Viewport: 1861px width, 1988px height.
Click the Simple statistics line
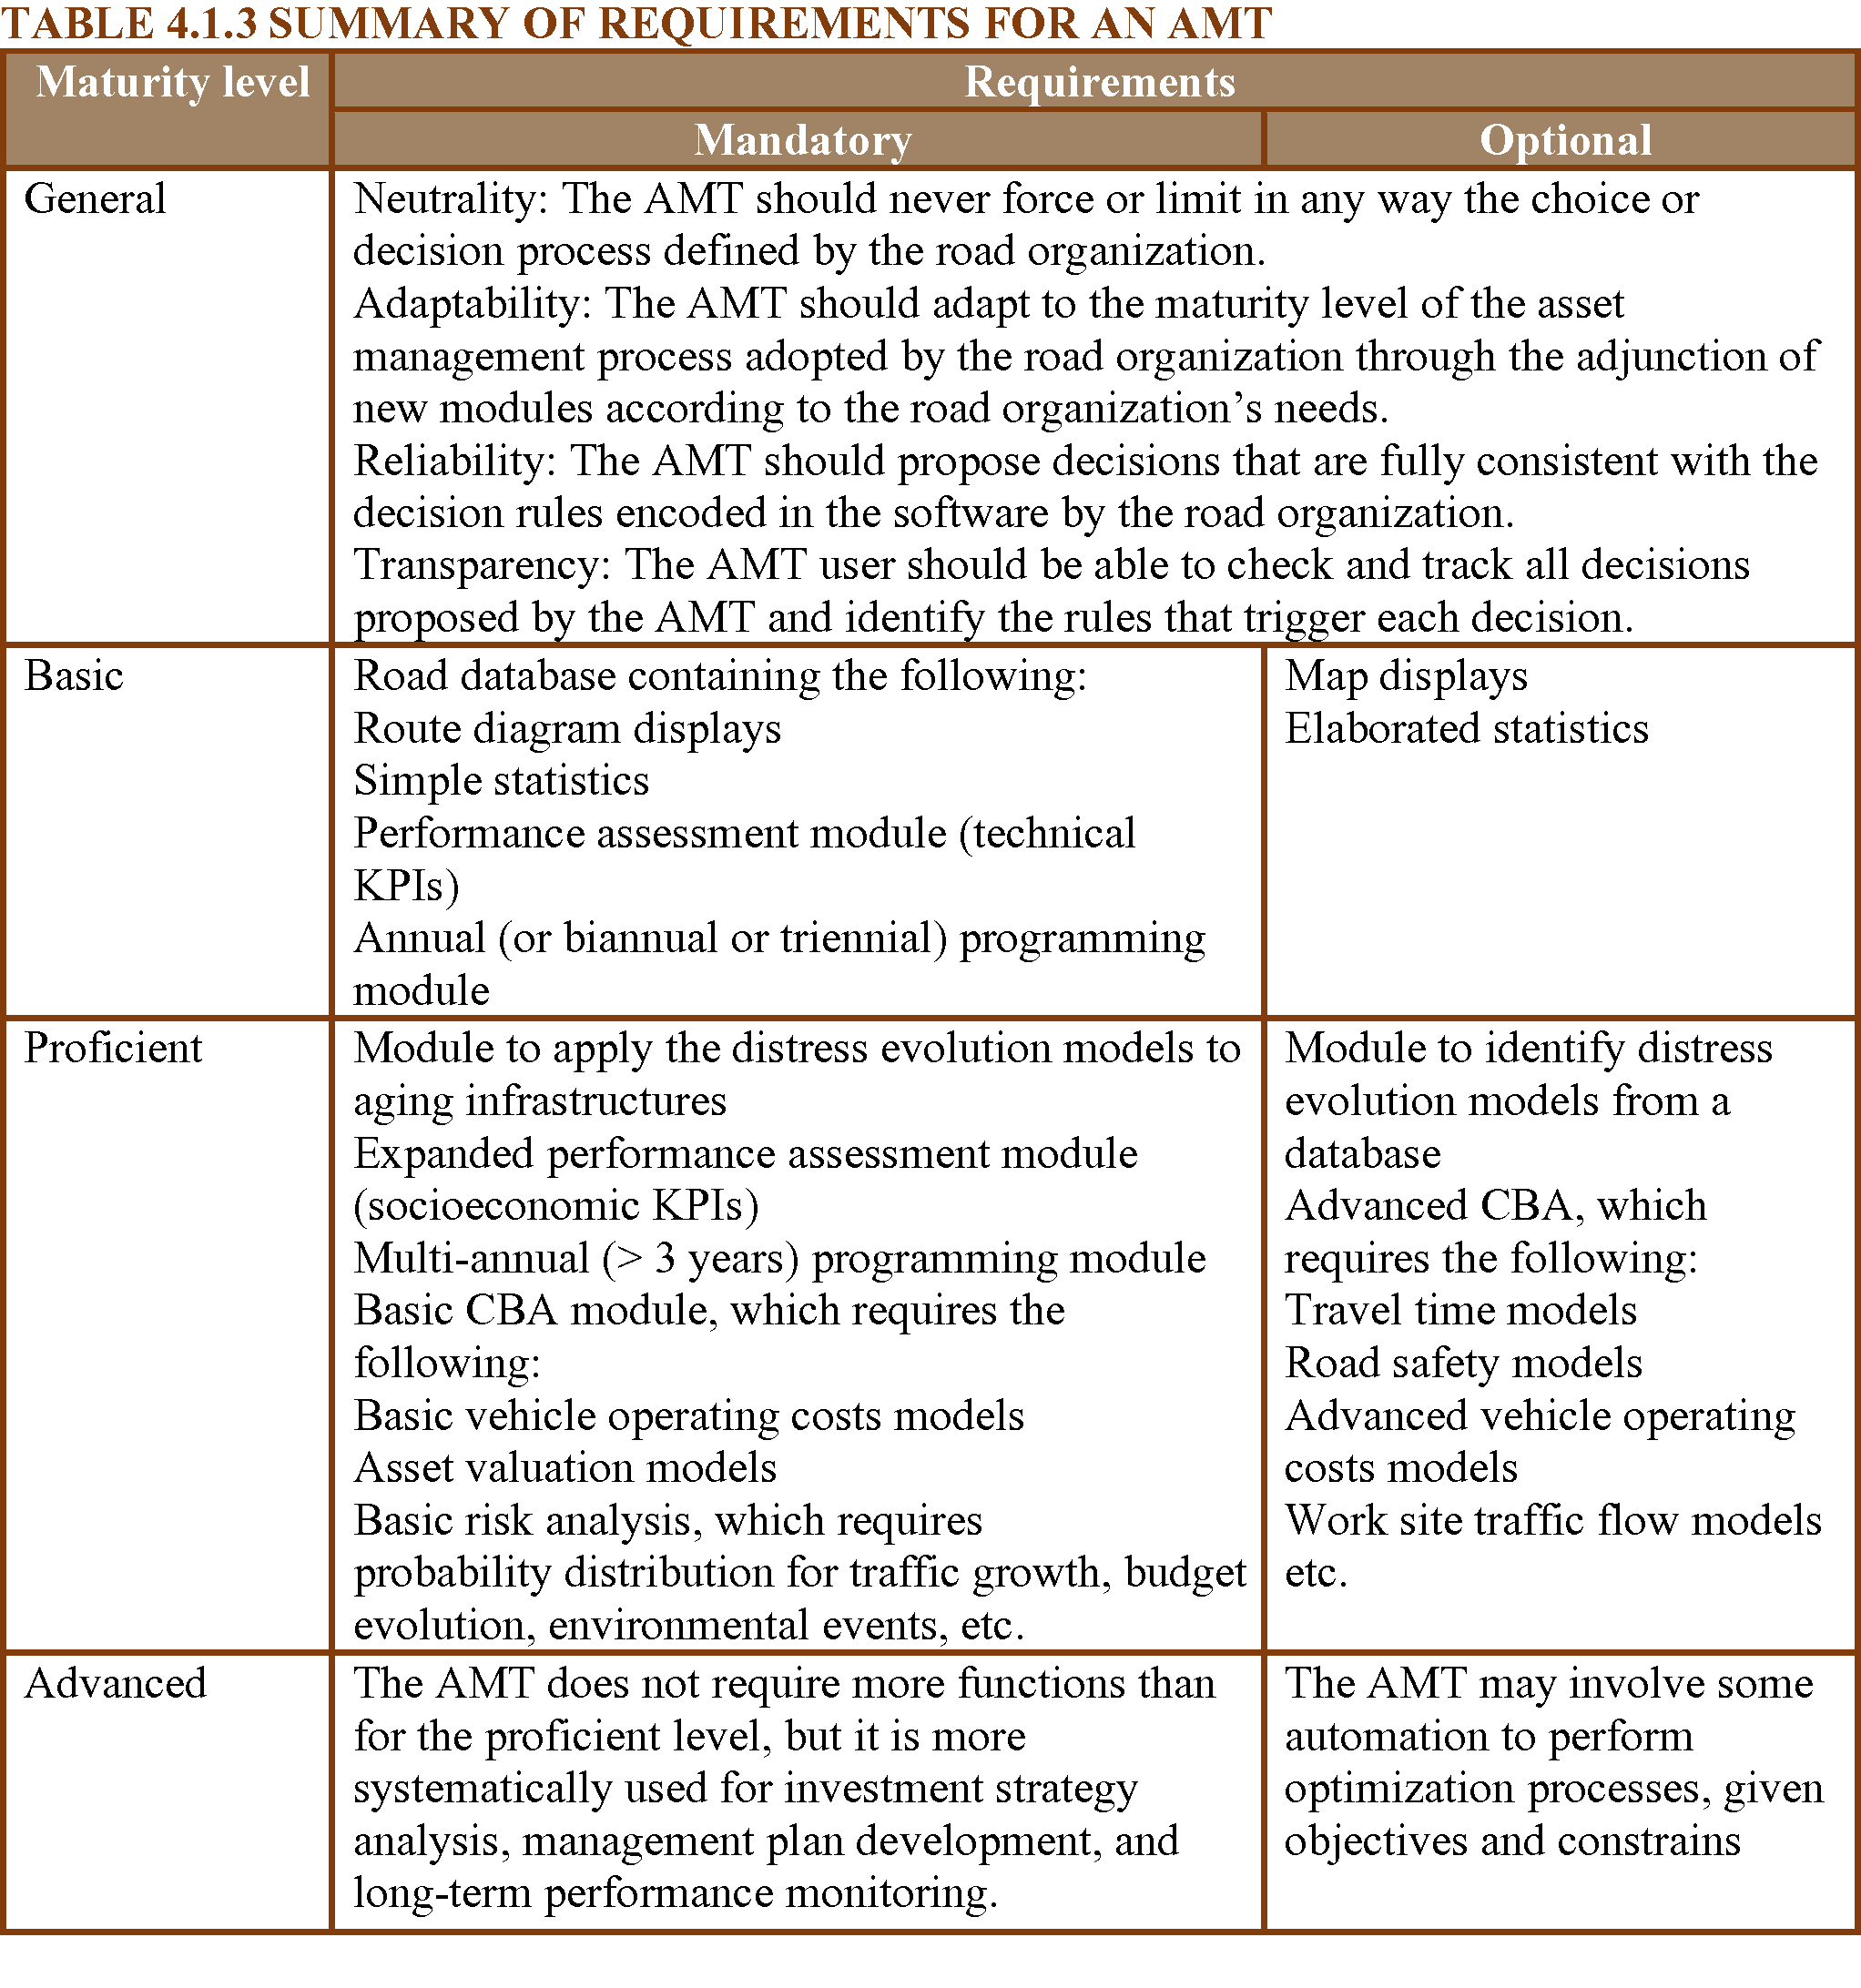501,781
